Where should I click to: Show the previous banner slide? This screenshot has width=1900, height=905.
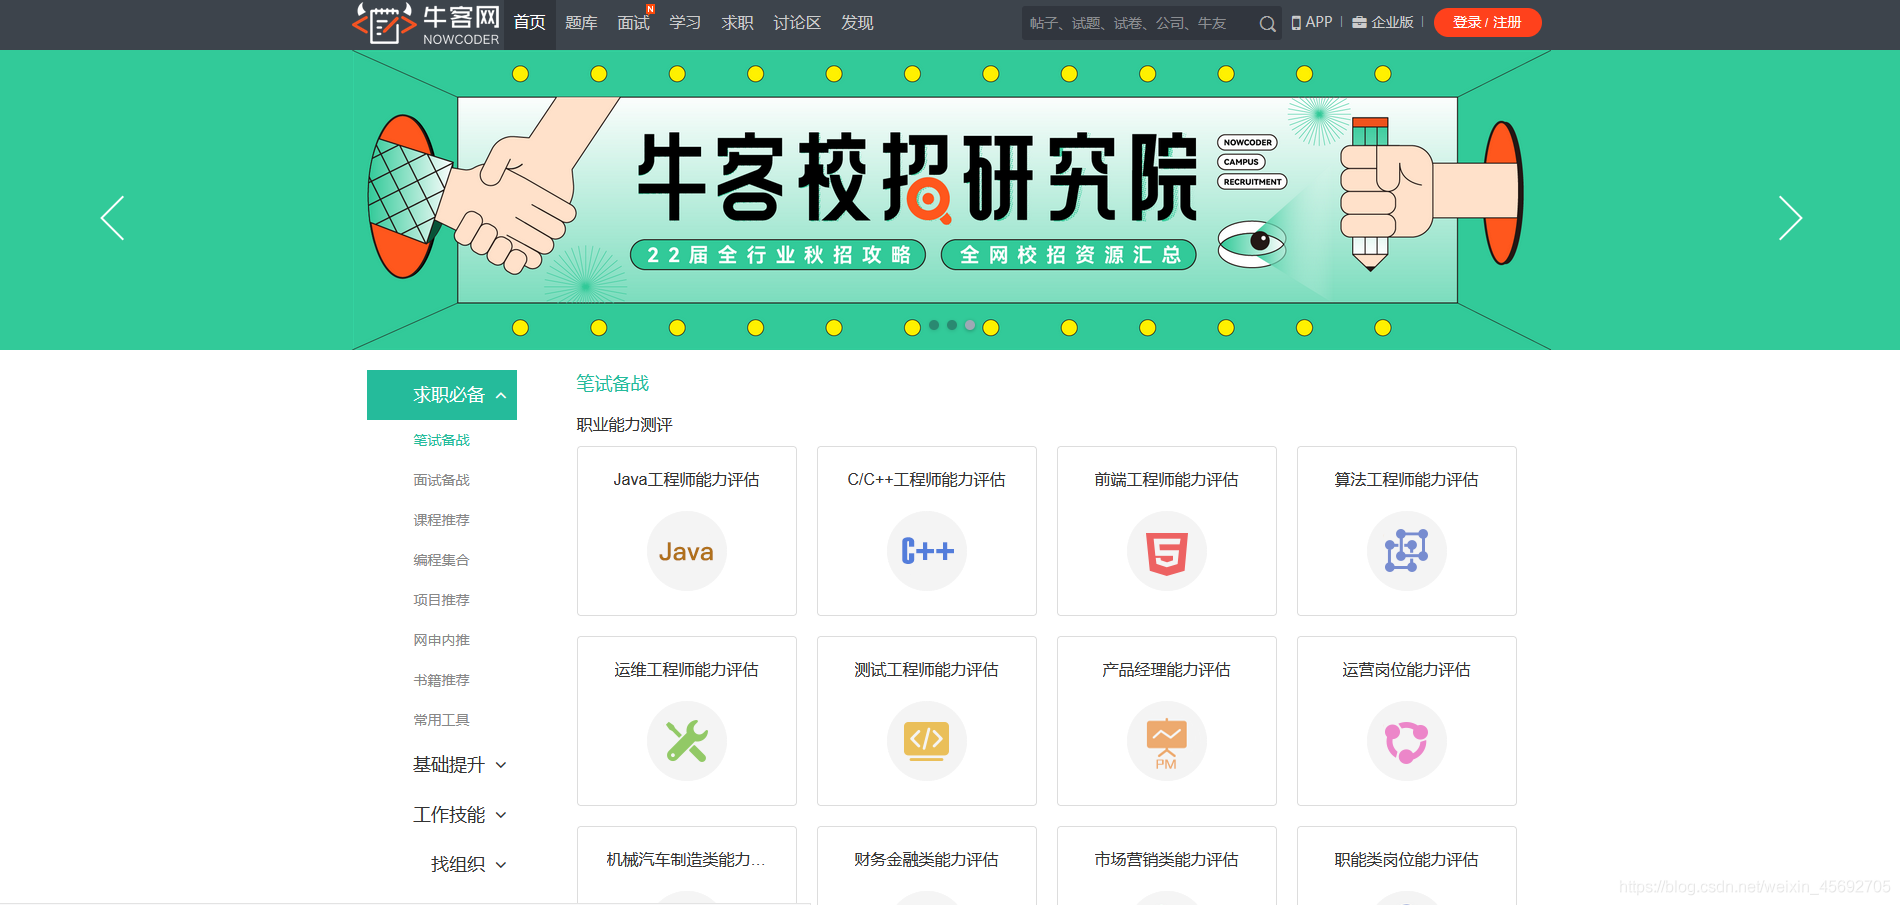click(x=112, y=218)
